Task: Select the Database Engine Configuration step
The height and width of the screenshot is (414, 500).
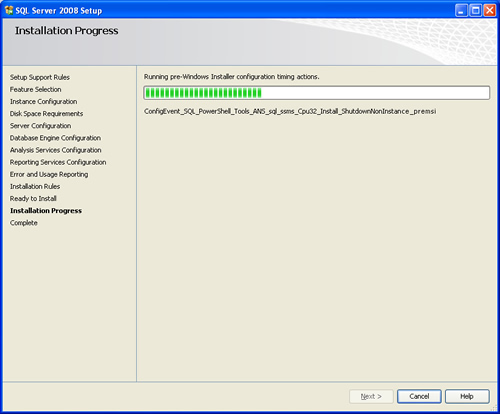Action: coord(55,138)
